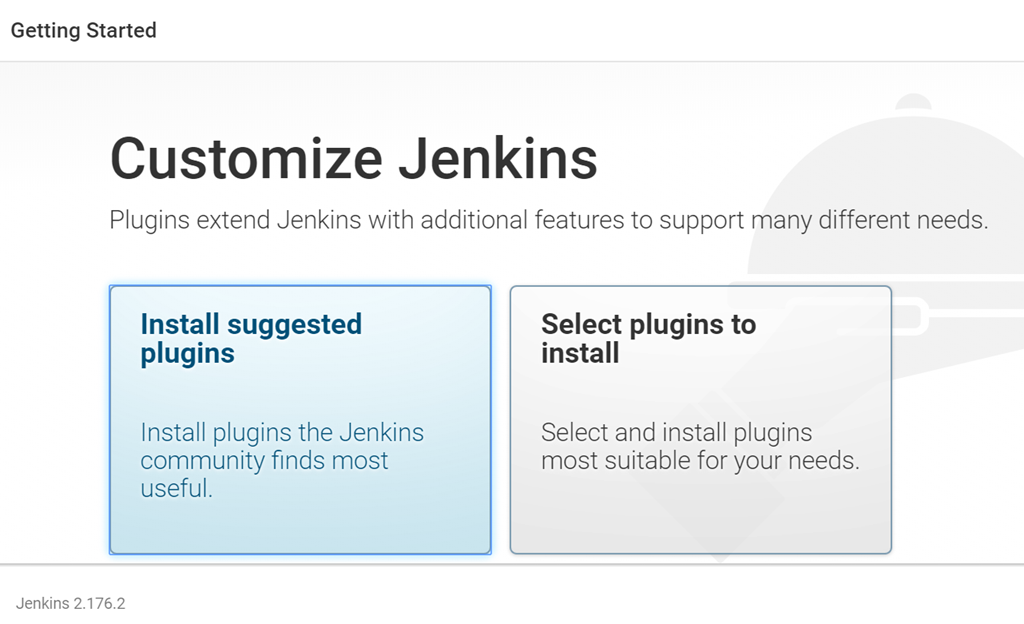Click the "Customize Jenkins" heading
The image size is (1024, 624).
[x=353, y=158]
